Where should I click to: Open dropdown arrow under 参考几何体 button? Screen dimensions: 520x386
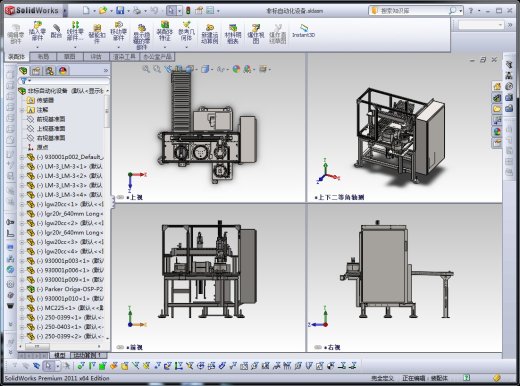click(x=186, y=47)
